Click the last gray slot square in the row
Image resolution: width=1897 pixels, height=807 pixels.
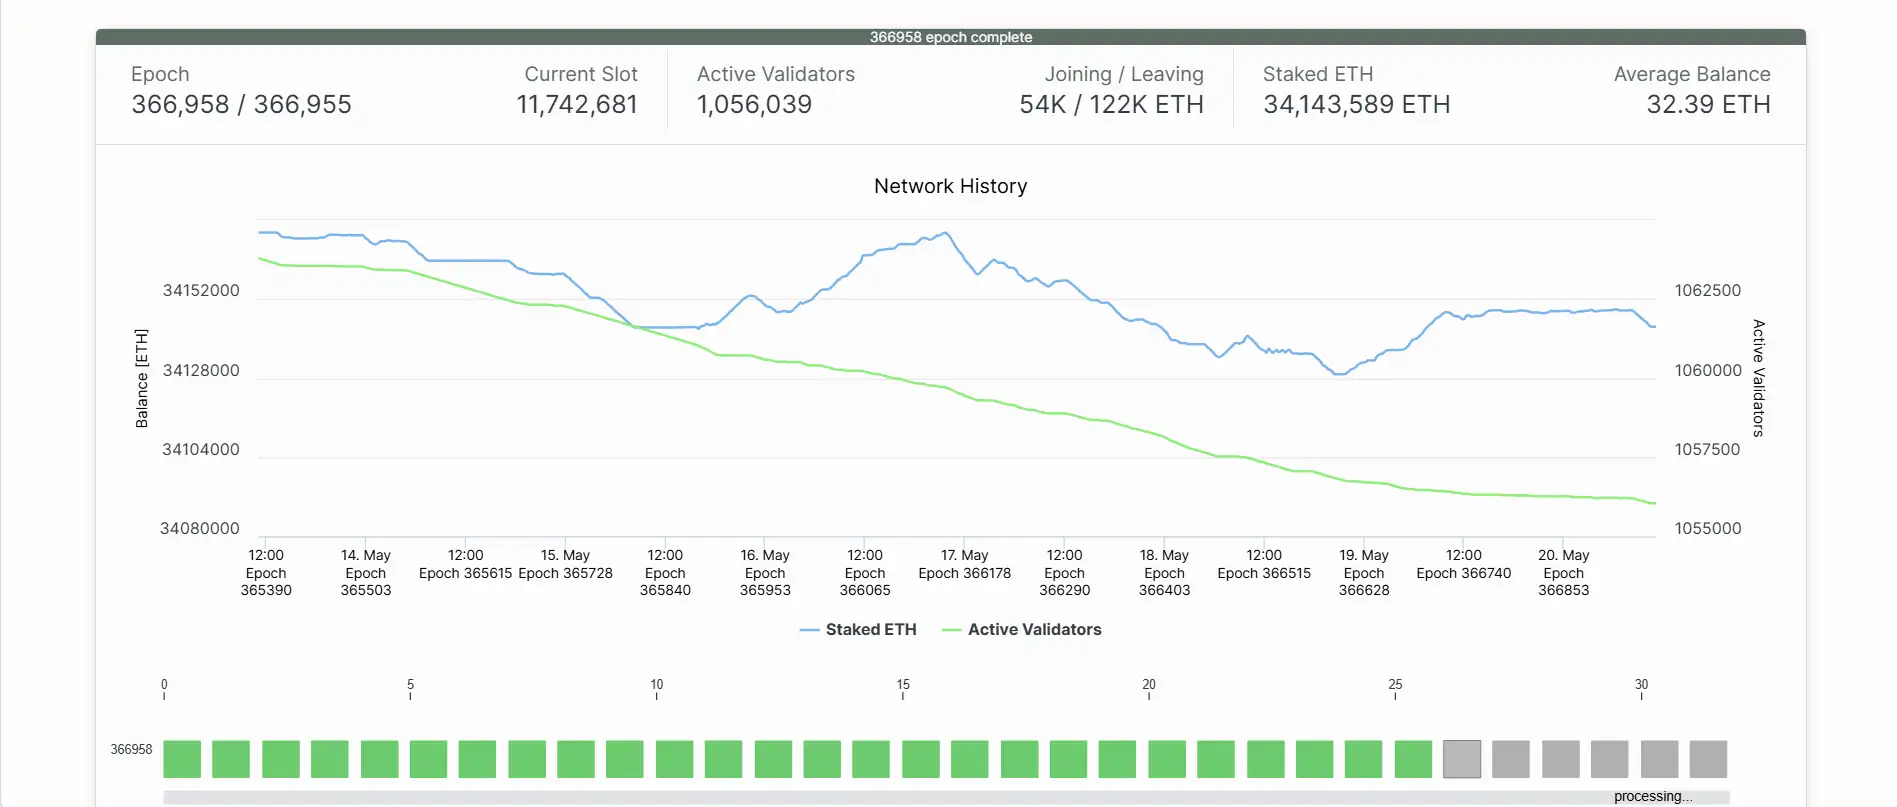[x=1708, y=759]
